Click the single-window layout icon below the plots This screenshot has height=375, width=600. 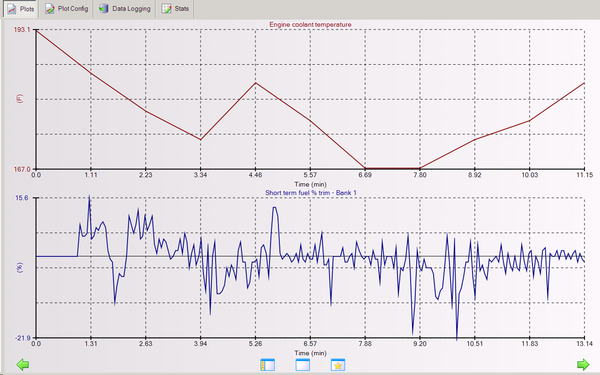303,365
